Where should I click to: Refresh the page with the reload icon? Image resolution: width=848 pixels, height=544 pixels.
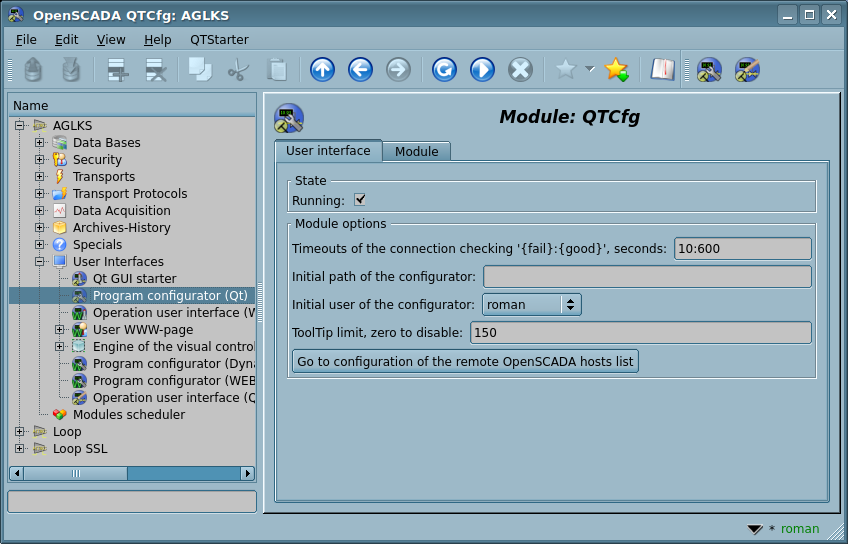444,69
